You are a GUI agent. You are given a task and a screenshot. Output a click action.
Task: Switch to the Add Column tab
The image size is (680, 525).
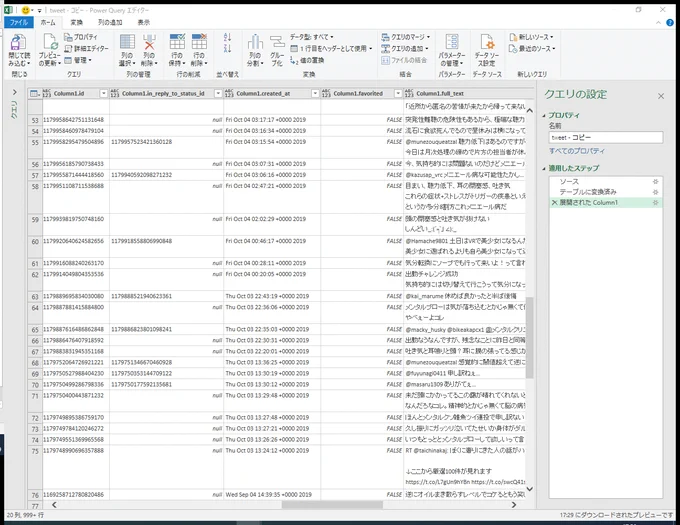110,23
